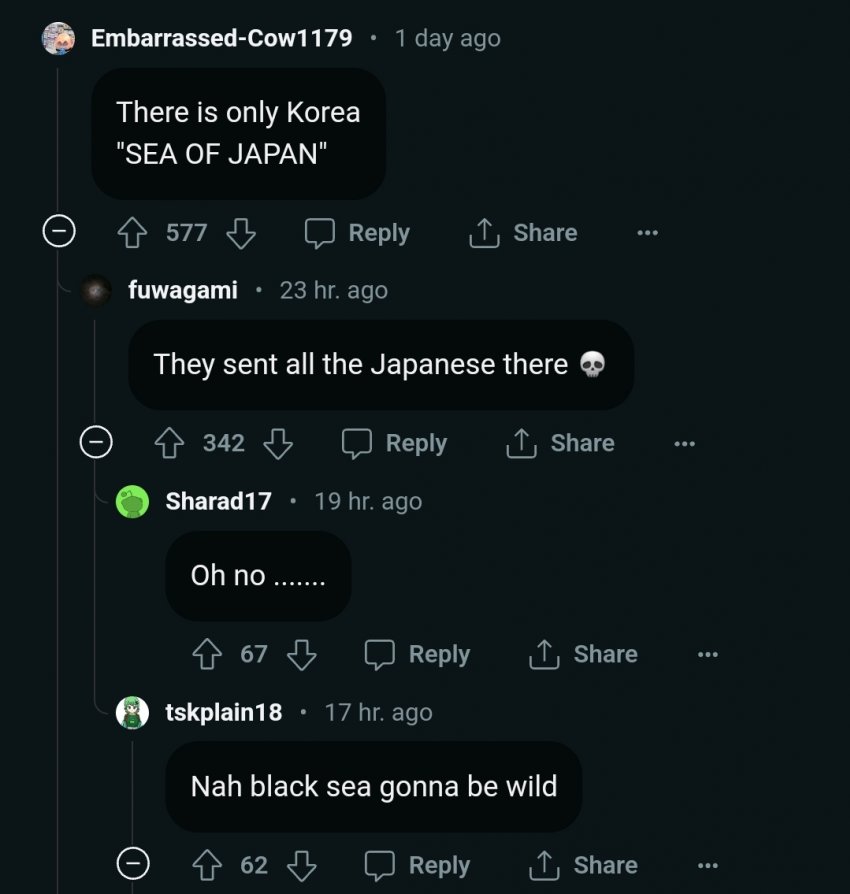
Task: Upvote tskplain18's black sea comment
Action: 207,865
